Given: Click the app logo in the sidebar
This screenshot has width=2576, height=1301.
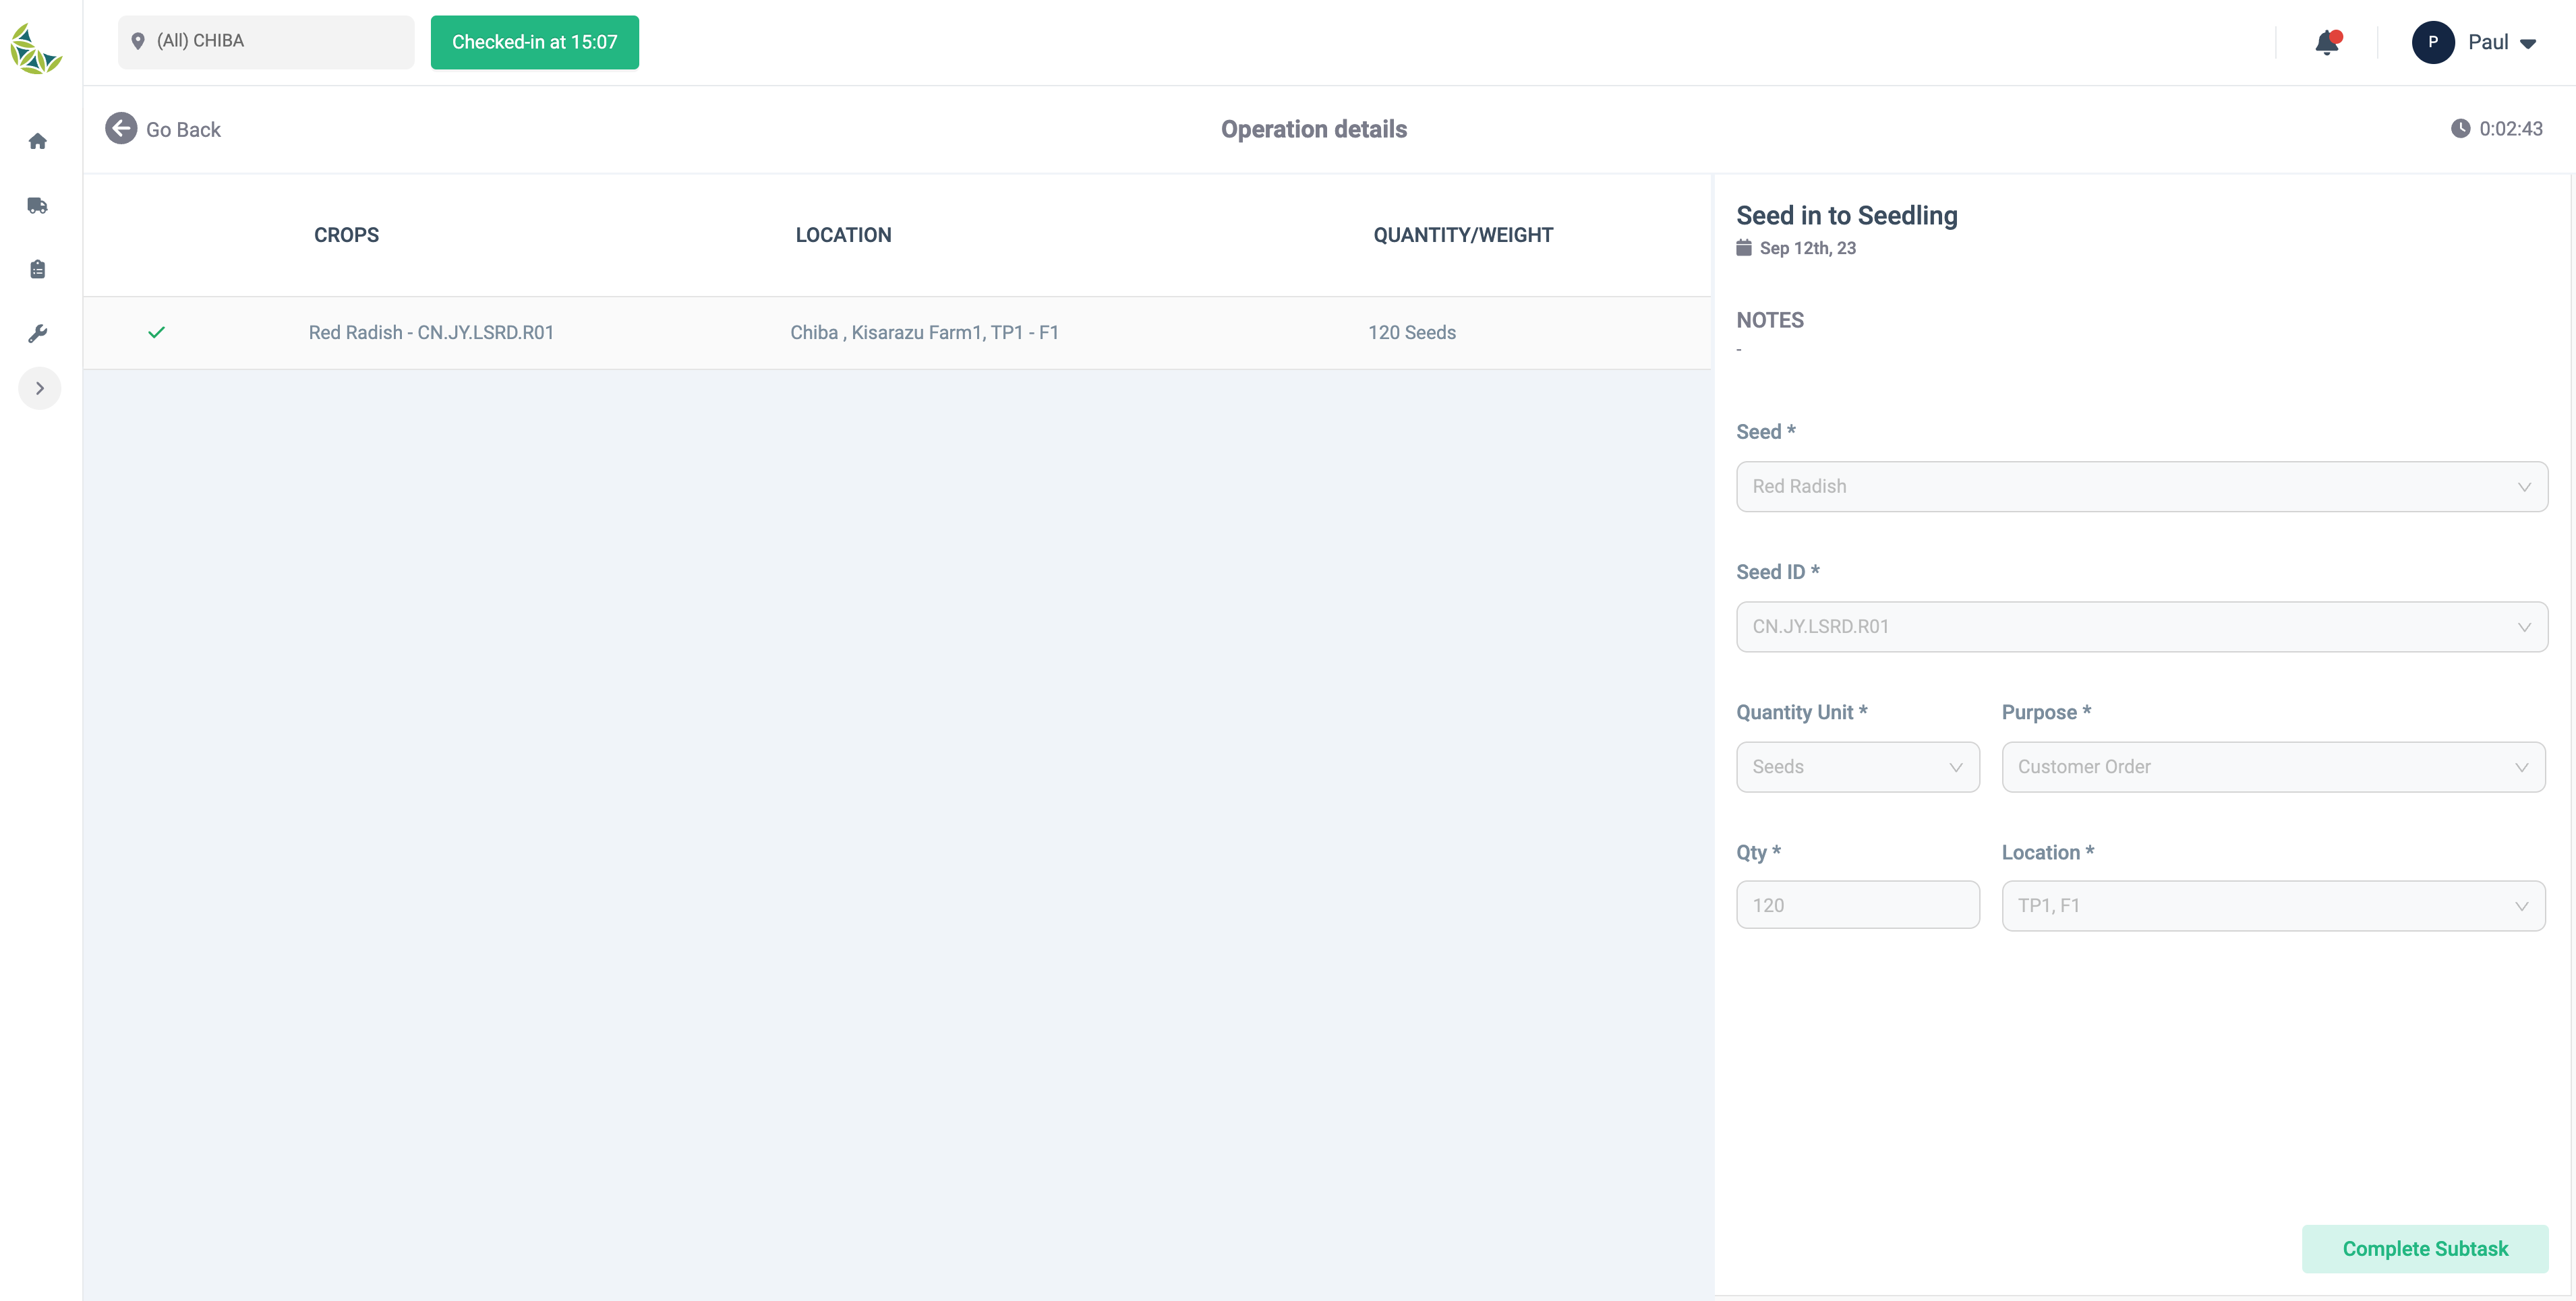Looking at the screenshot, I should [36, 49].
